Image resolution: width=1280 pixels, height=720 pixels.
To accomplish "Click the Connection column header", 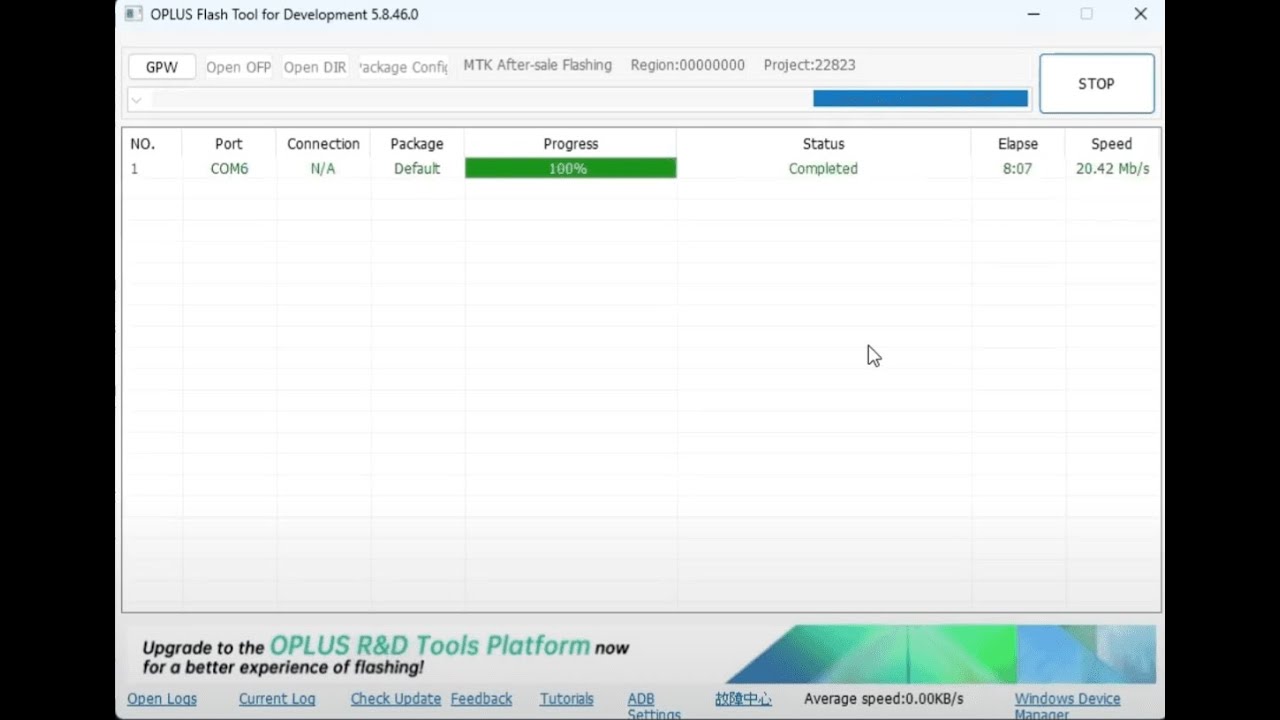I will click(323, 144).
